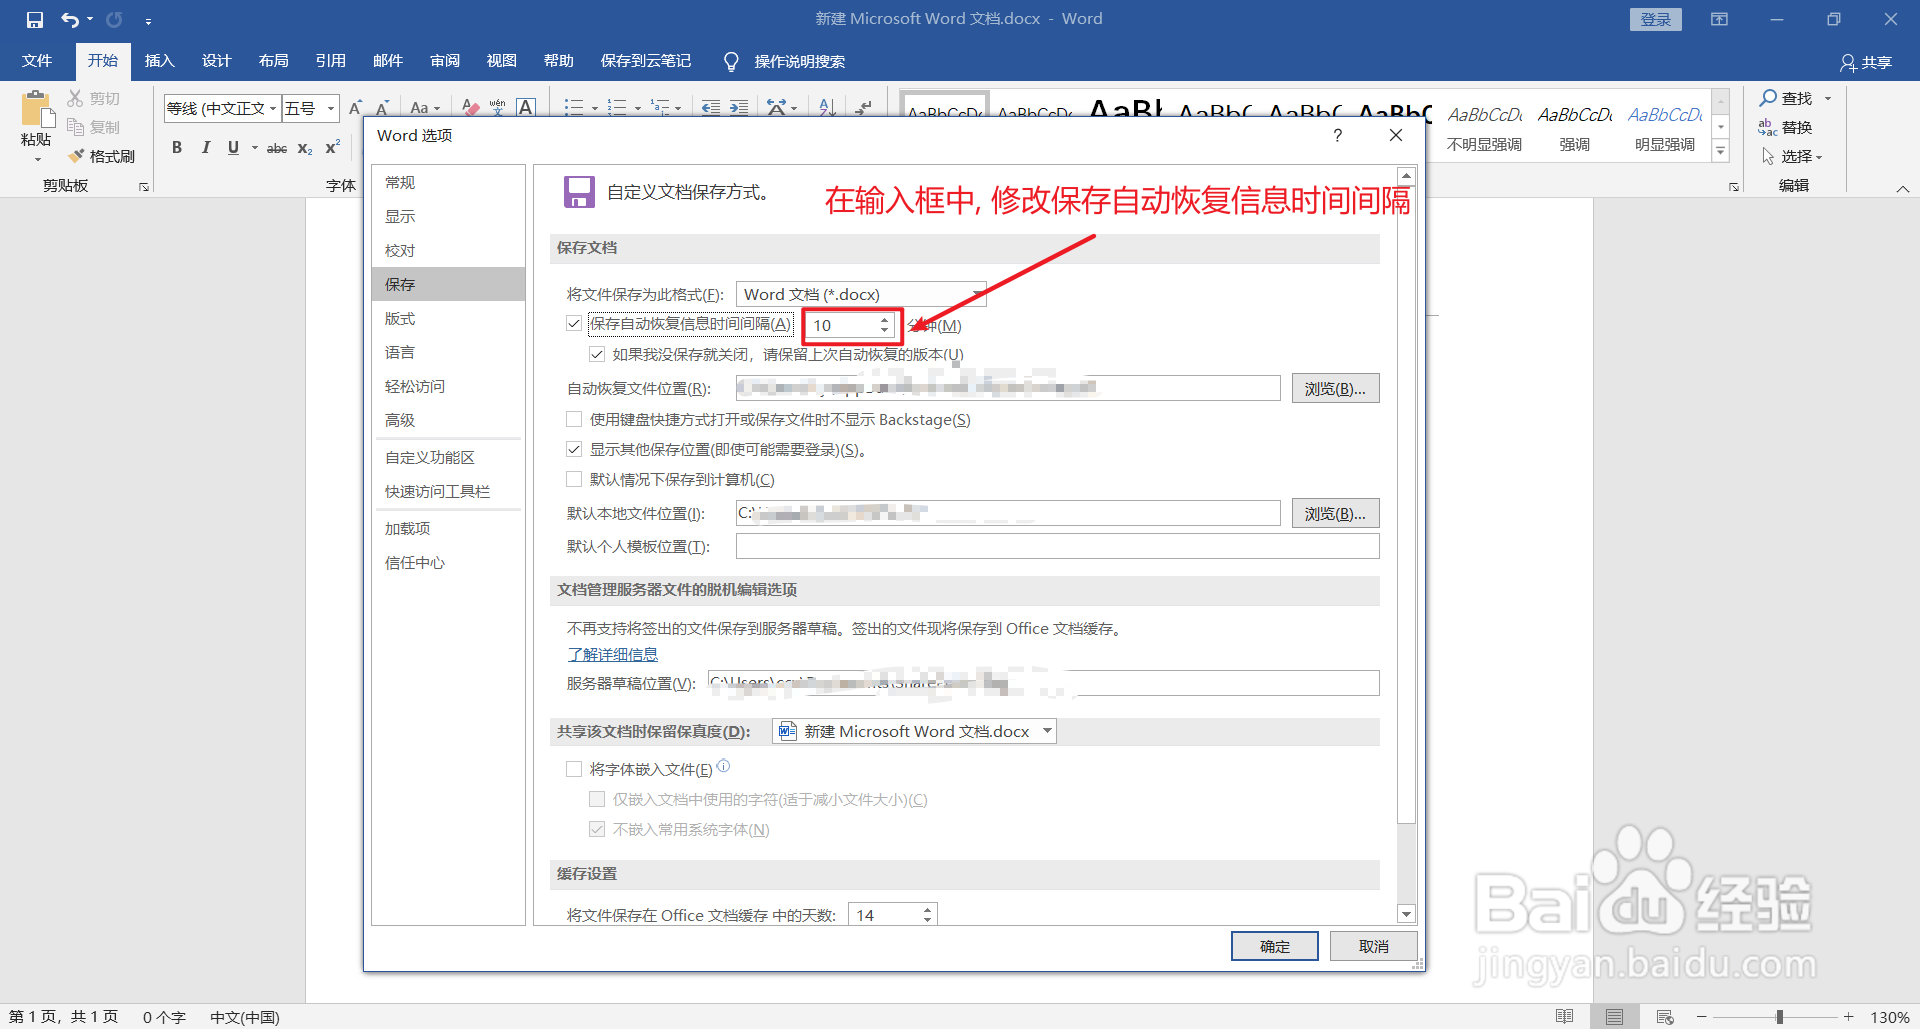Click the character border A icon

(x=526, y=108)
